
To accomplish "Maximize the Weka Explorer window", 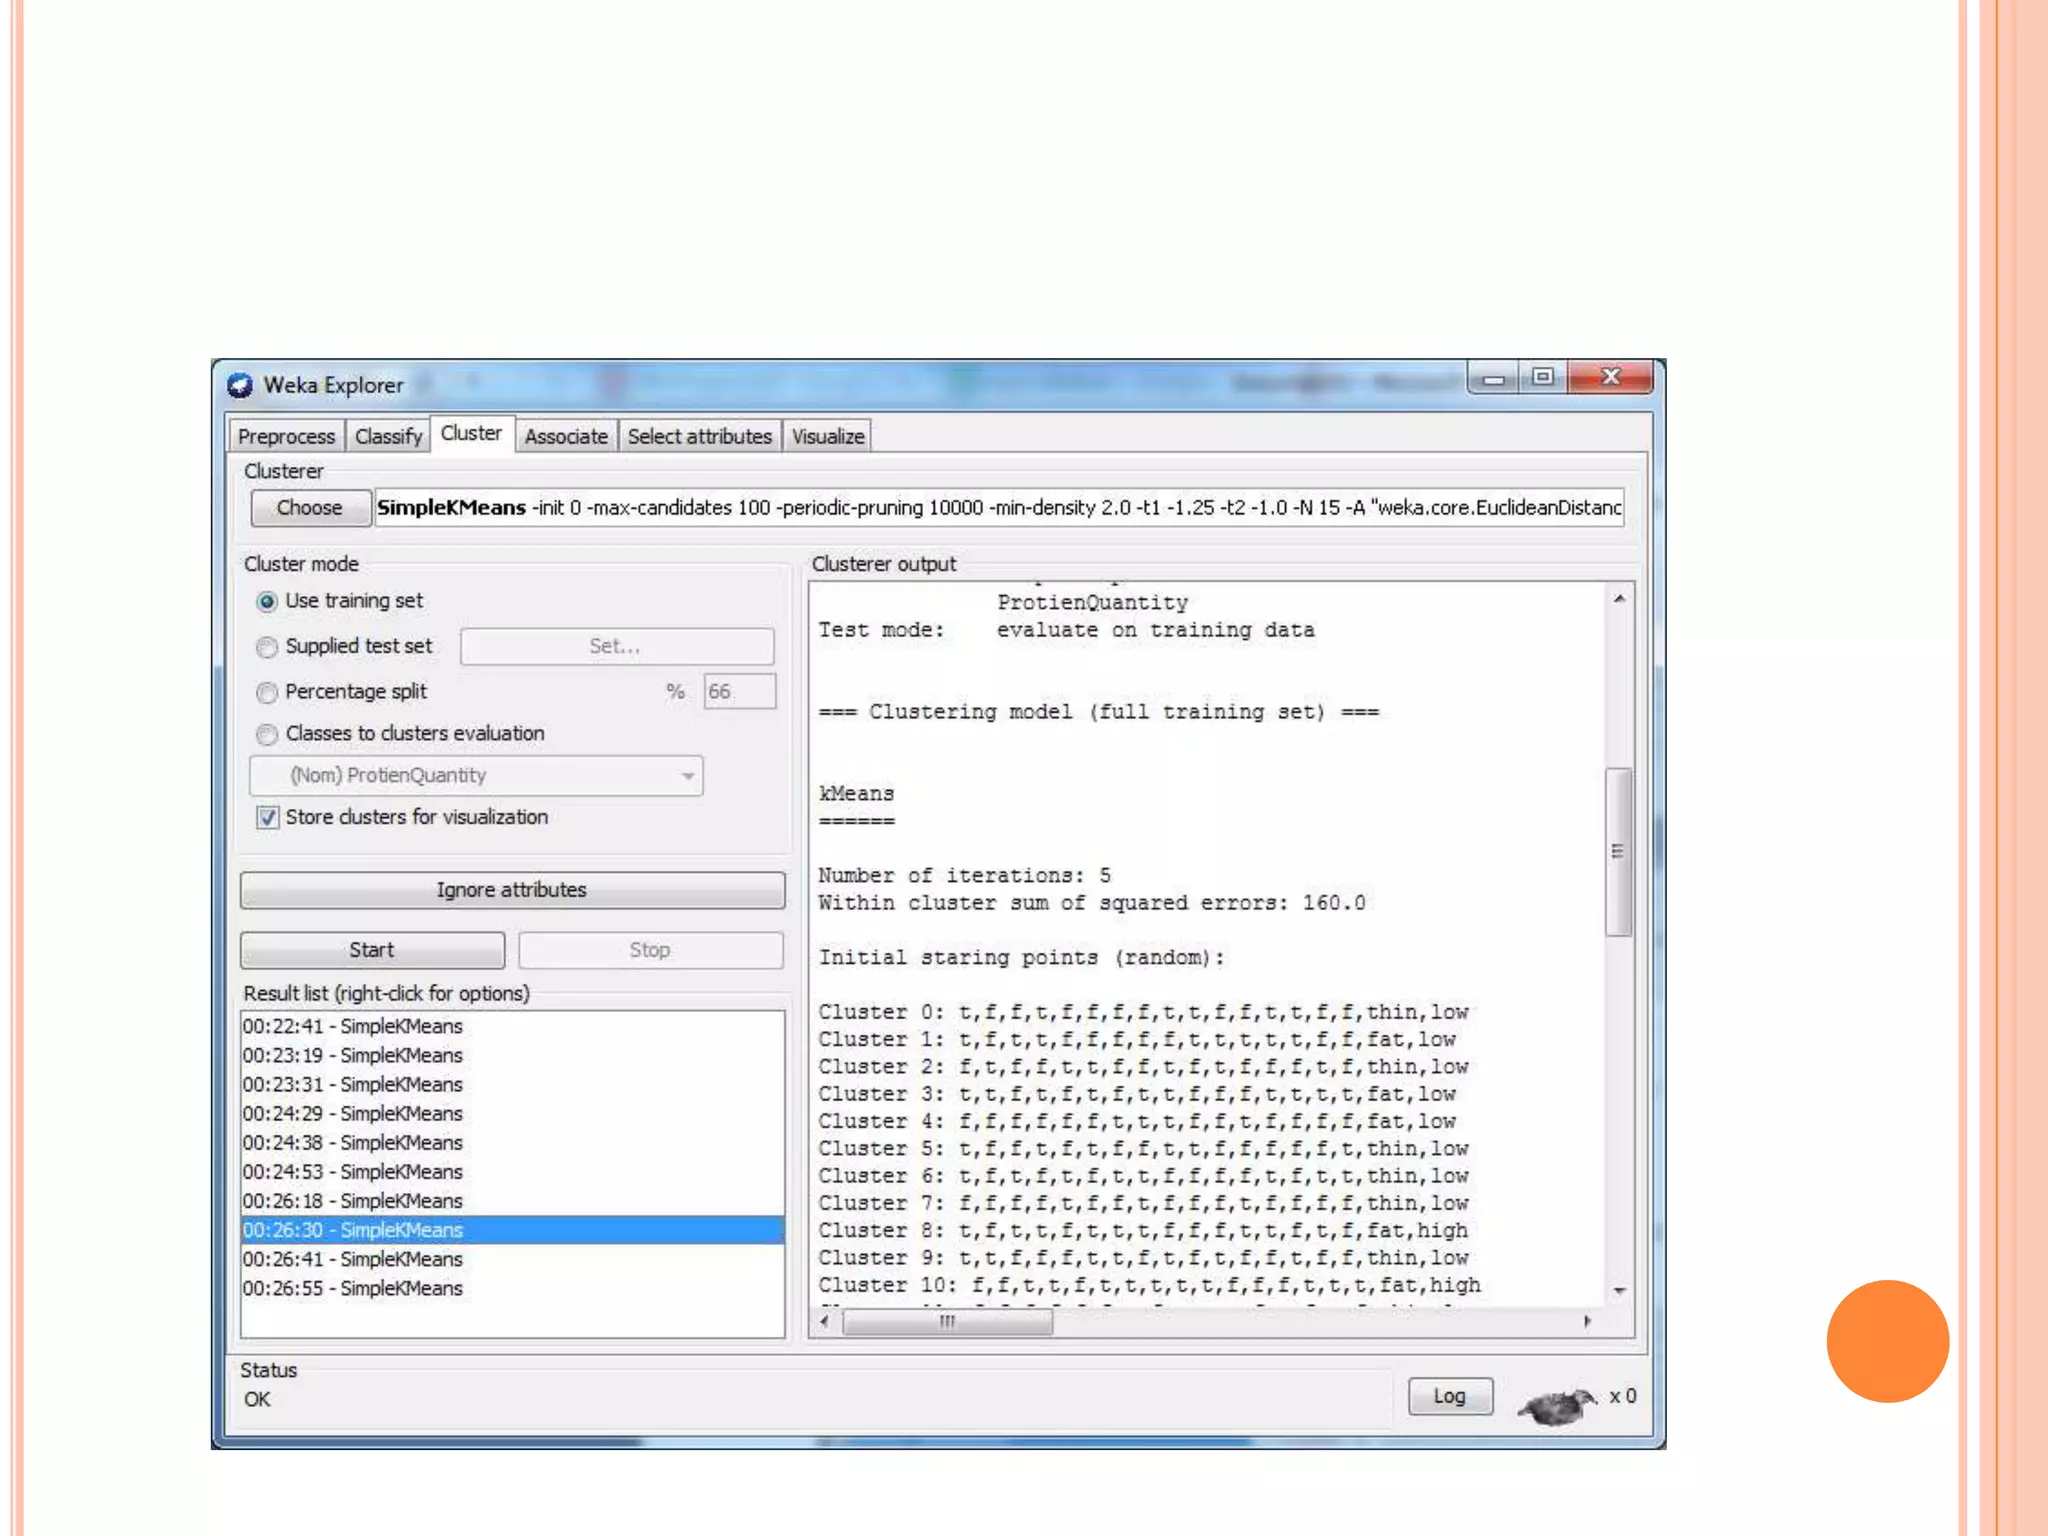I will 1543,377.
